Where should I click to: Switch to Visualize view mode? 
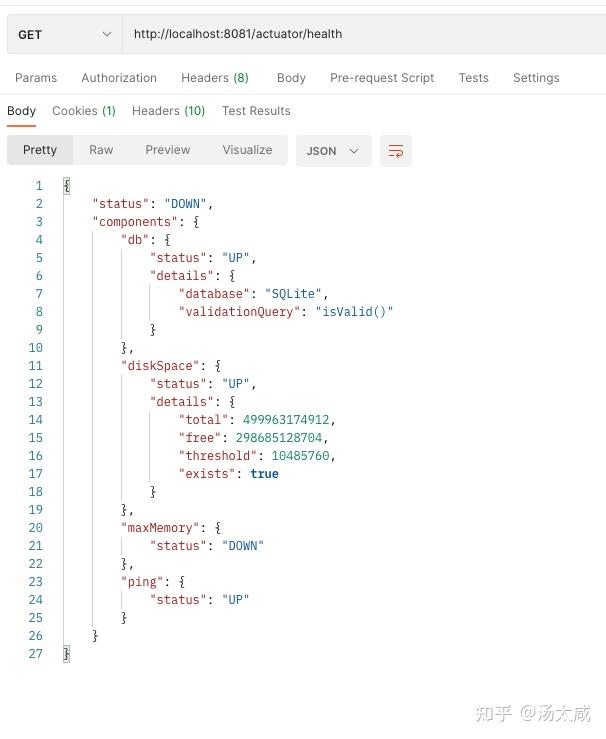[247, 150]
